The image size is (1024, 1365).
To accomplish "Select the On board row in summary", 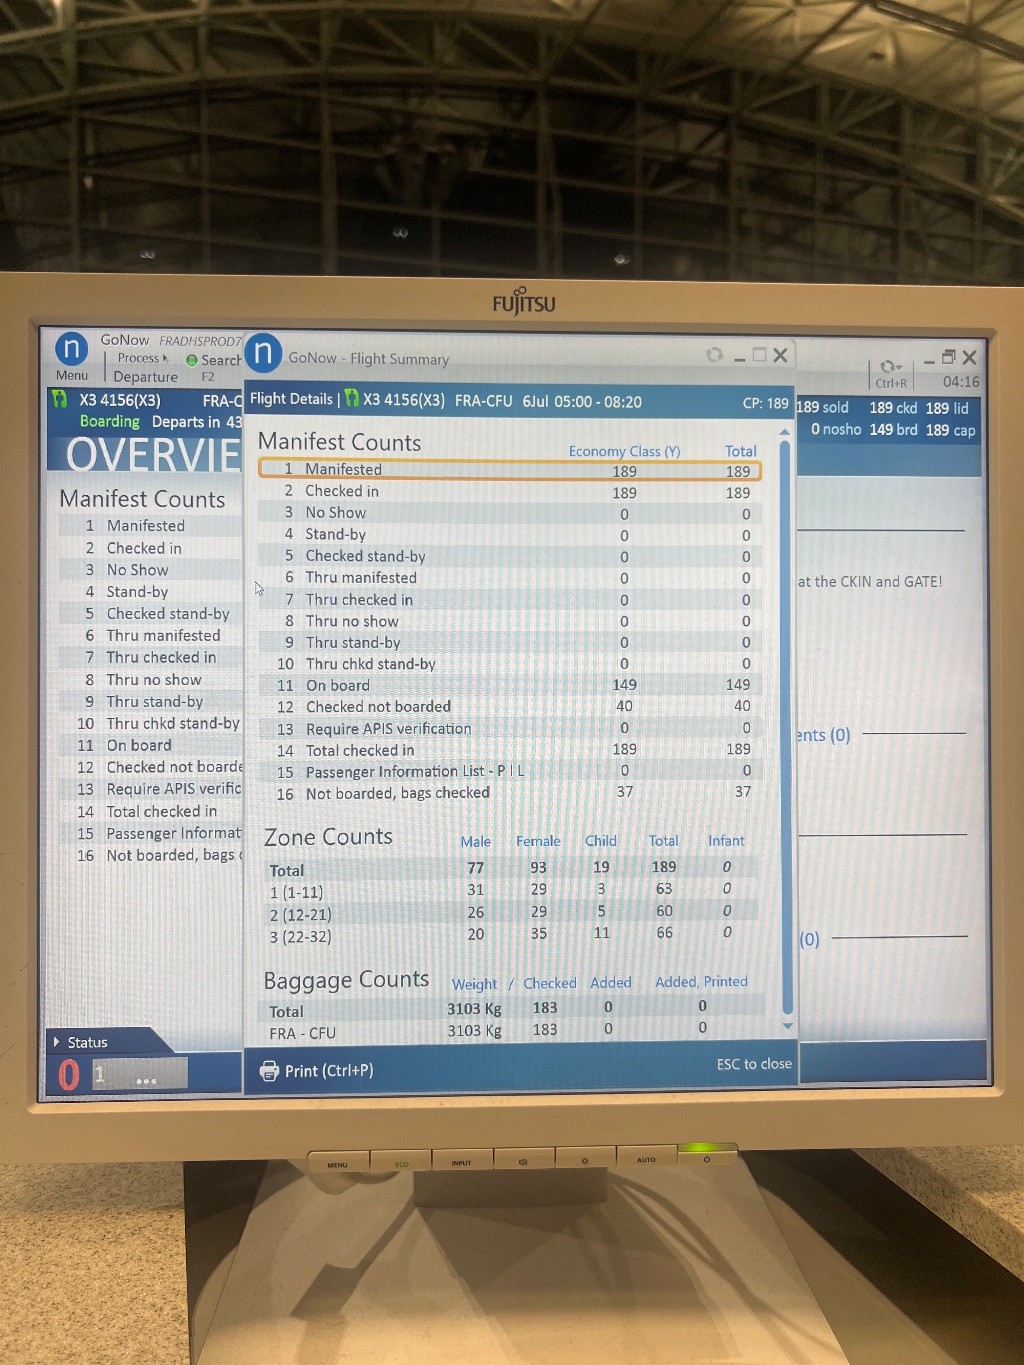I will pos(510,685).
